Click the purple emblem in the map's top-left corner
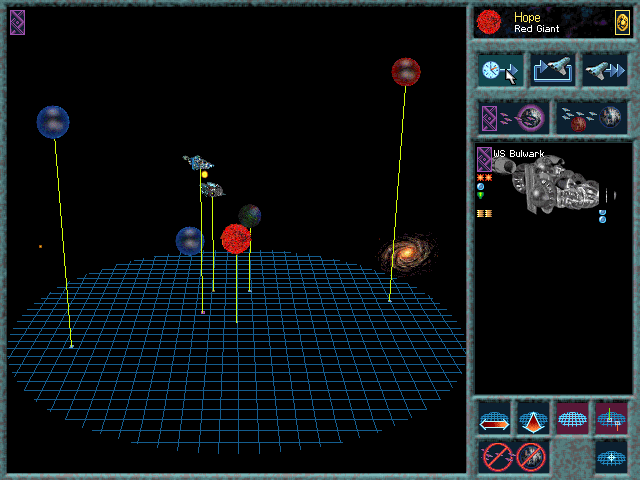The width and height of the screenshot is (640, 480). coord(18,22)
